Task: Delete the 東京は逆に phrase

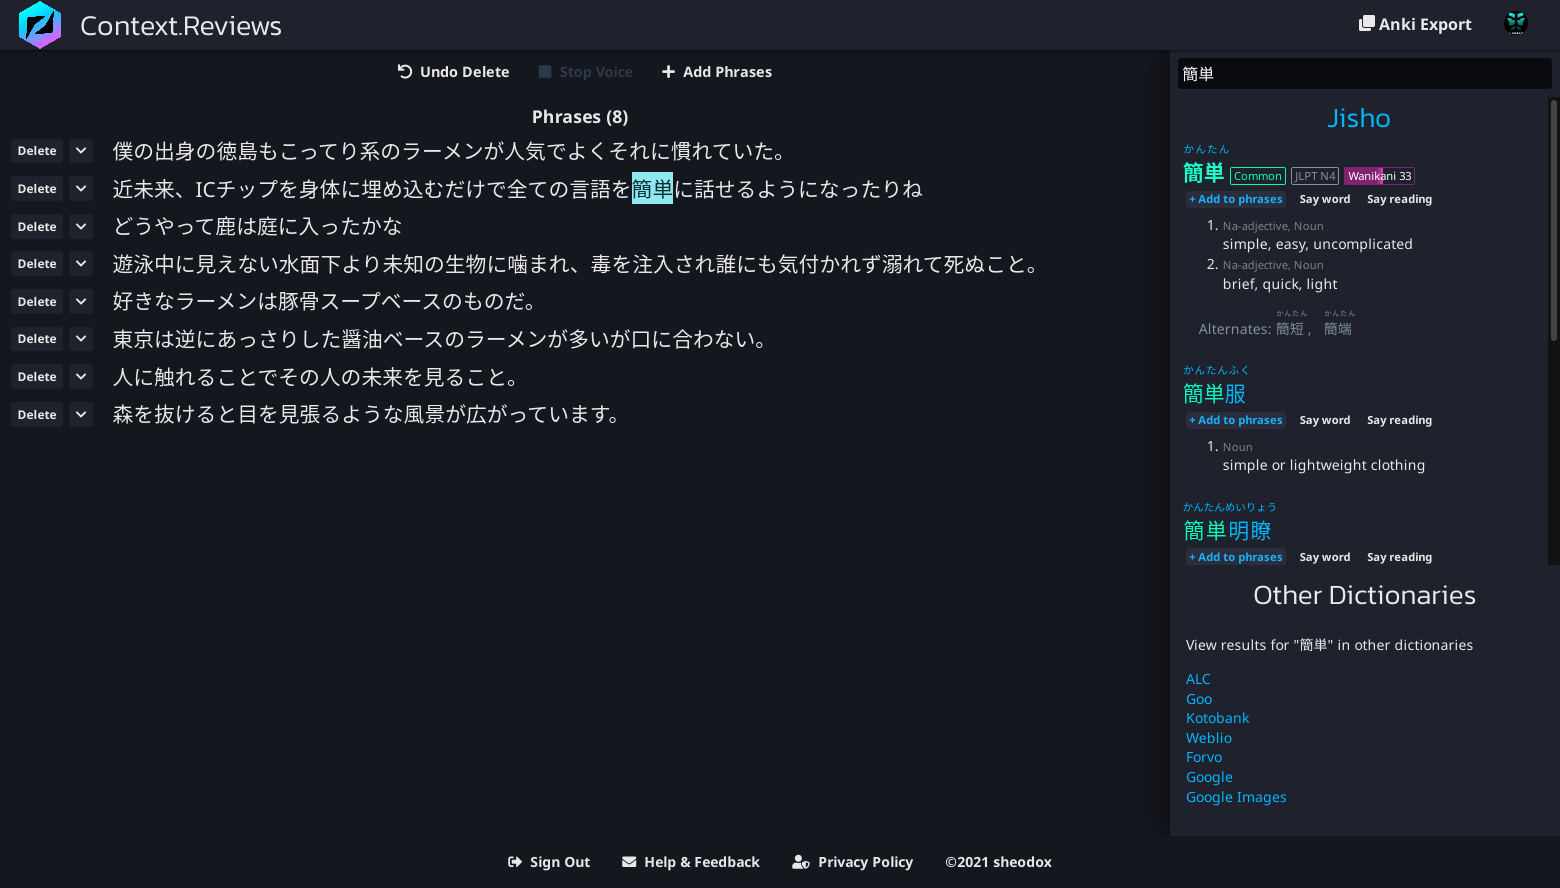Action: click(x=37, y=339)
